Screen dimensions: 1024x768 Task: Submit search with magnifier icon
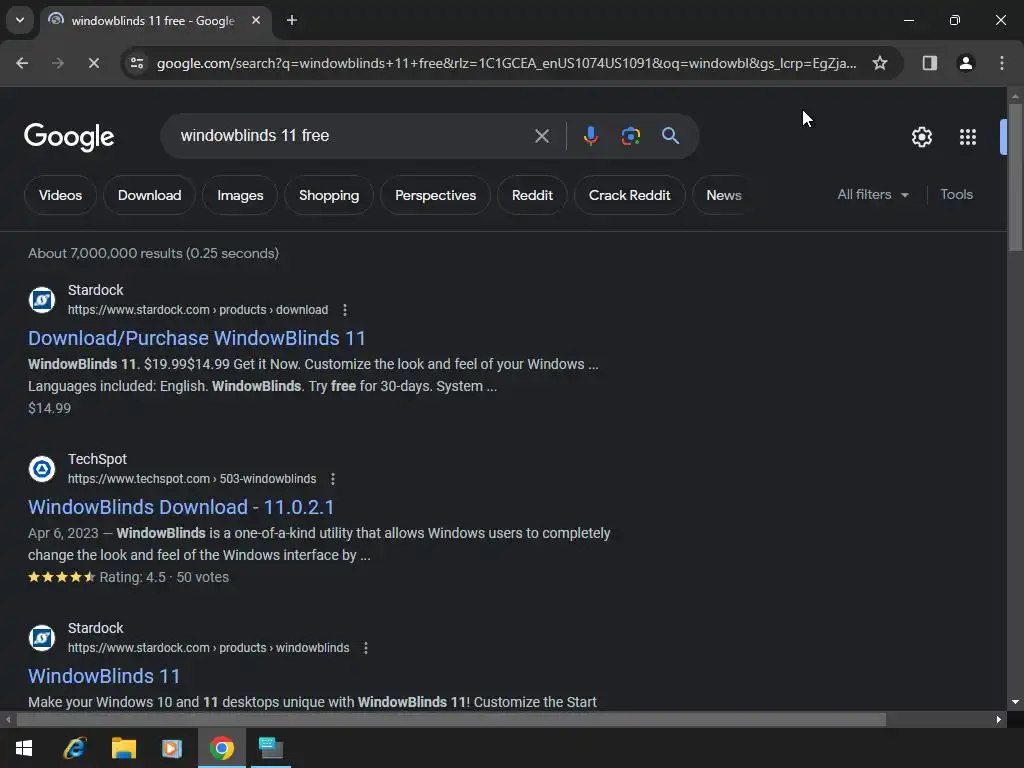click(x=670, y=136)
